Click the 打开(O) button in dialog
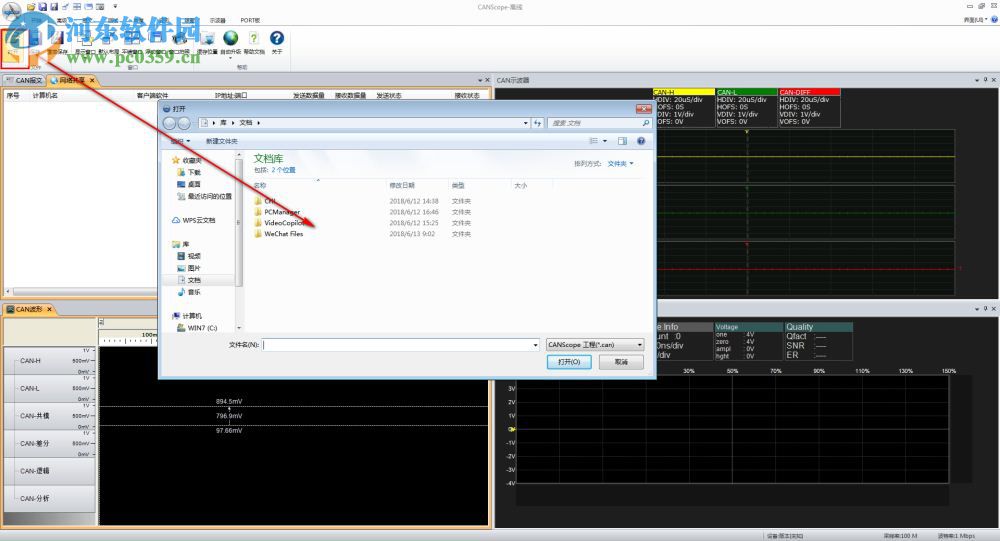The width and height of the screenshot is (1000, 541). pyautogui.click(x=569, y=362)
